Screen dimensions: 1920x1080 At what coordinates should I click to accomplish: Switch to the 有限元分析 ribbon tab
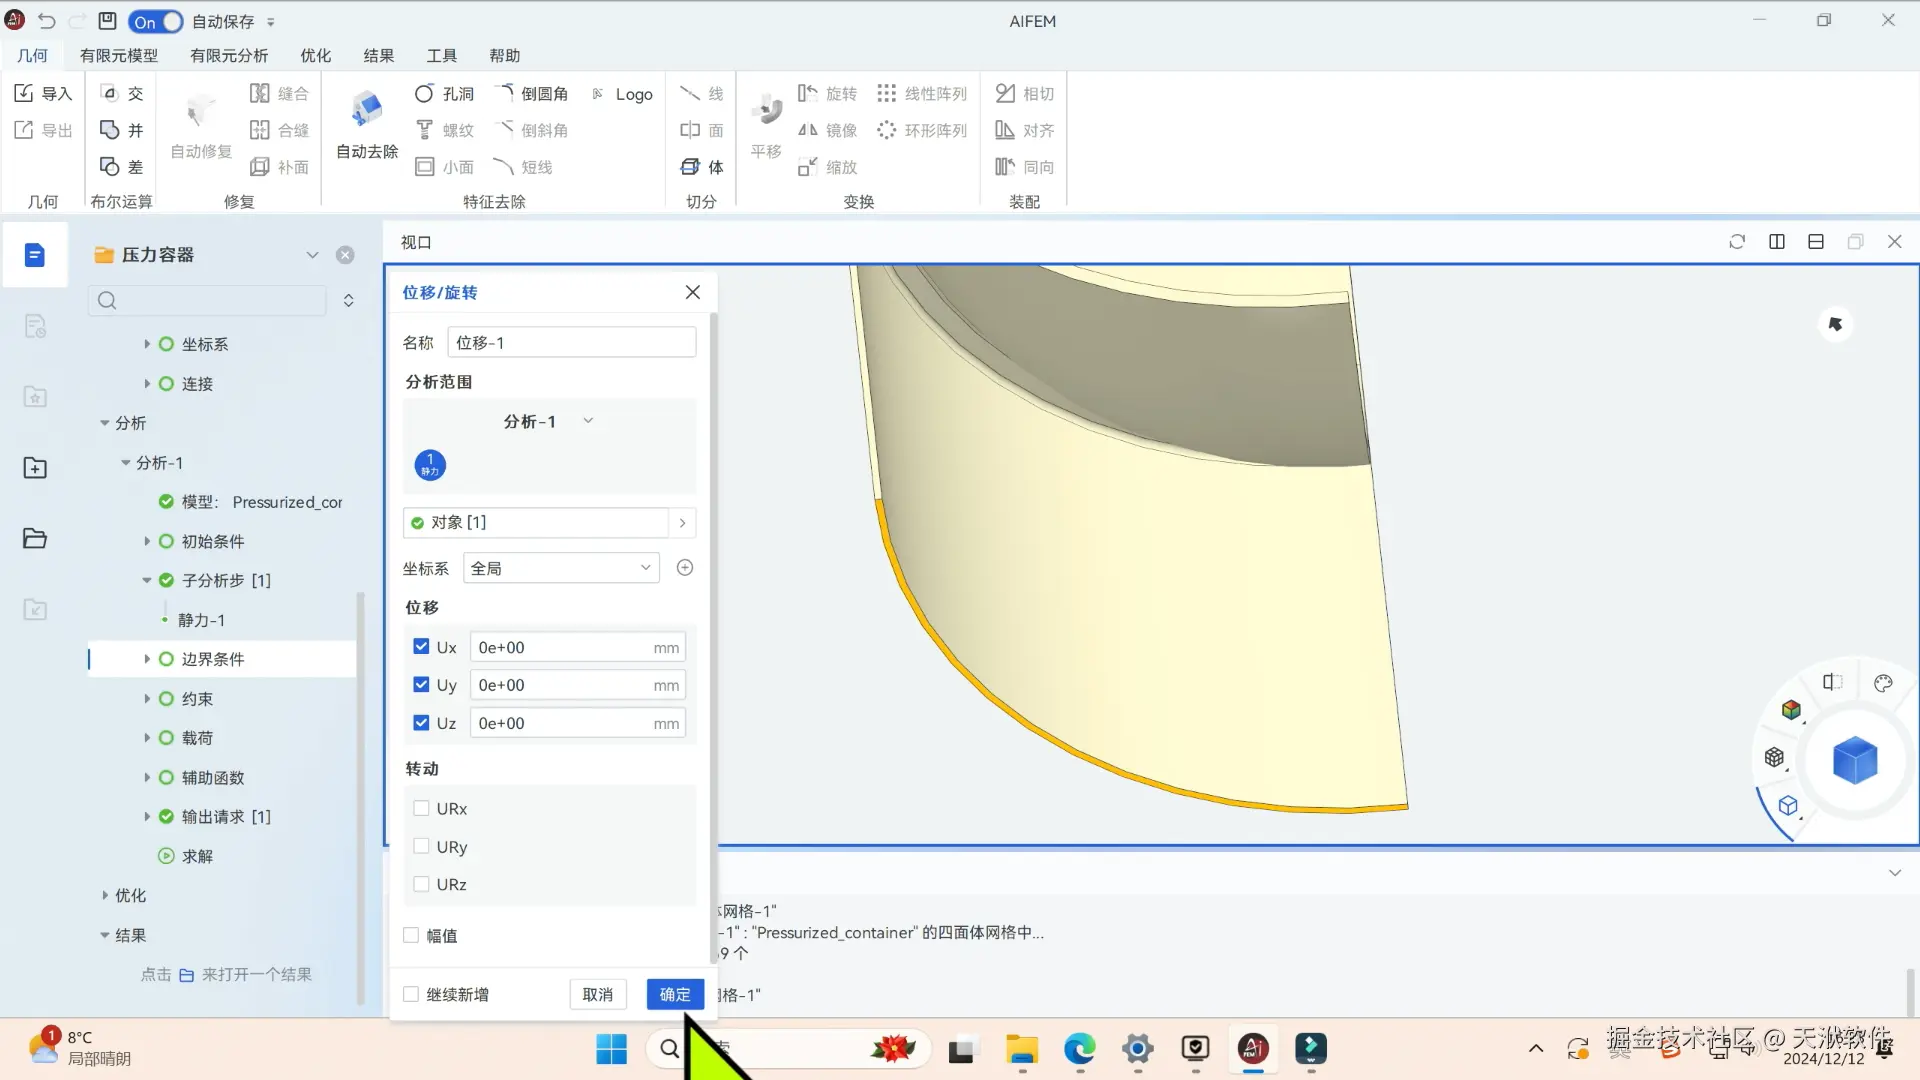click(x=229, y=56)
